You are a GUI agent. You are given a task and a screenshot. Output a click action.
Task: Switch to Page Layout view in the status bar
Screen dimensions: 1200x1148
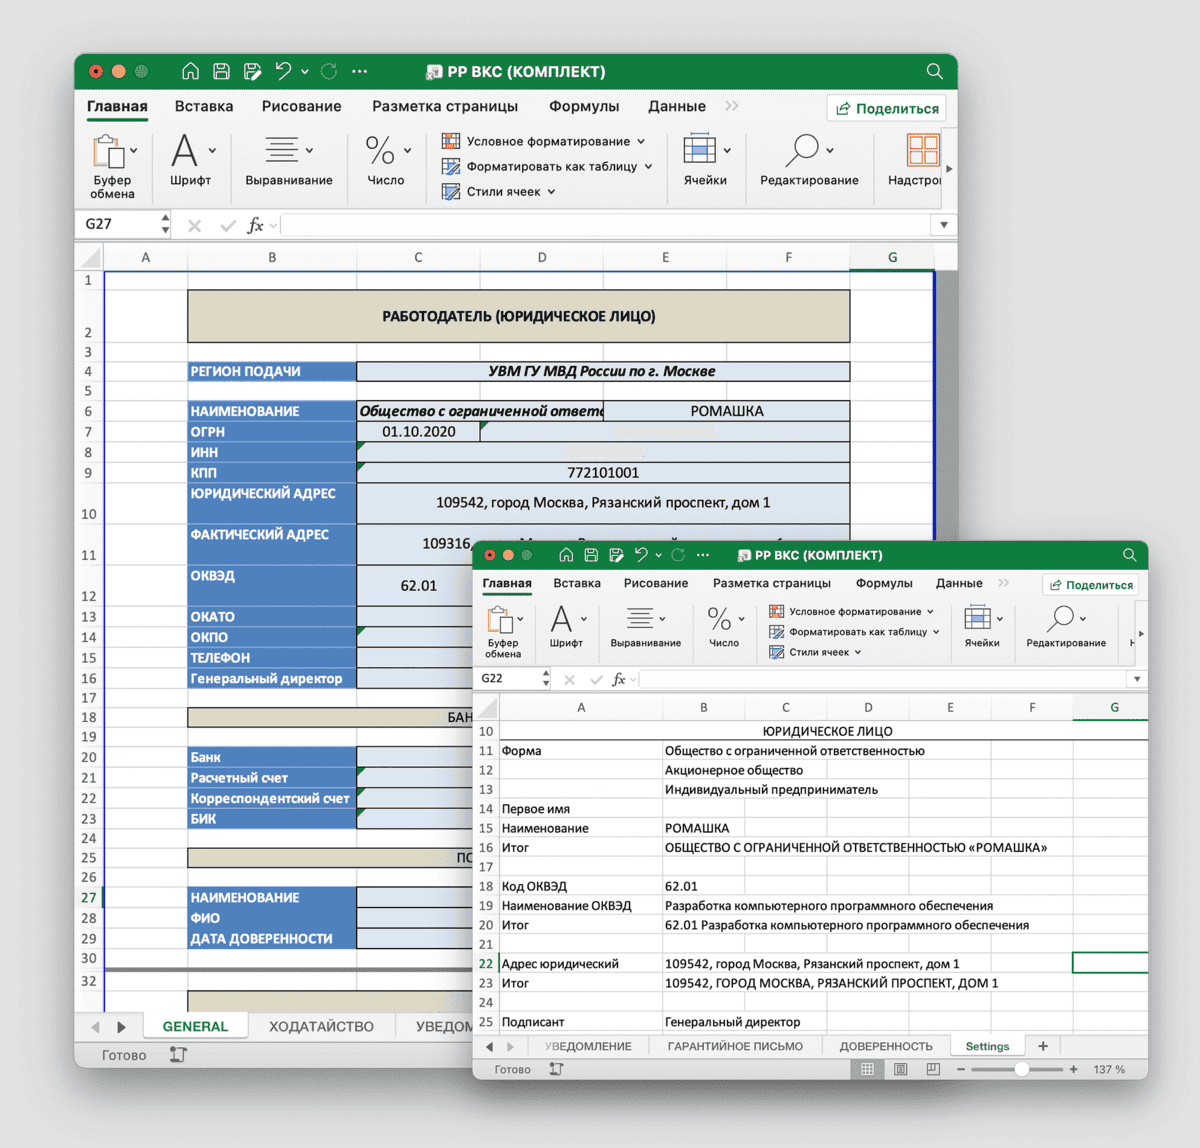[x=900, y=1070]
